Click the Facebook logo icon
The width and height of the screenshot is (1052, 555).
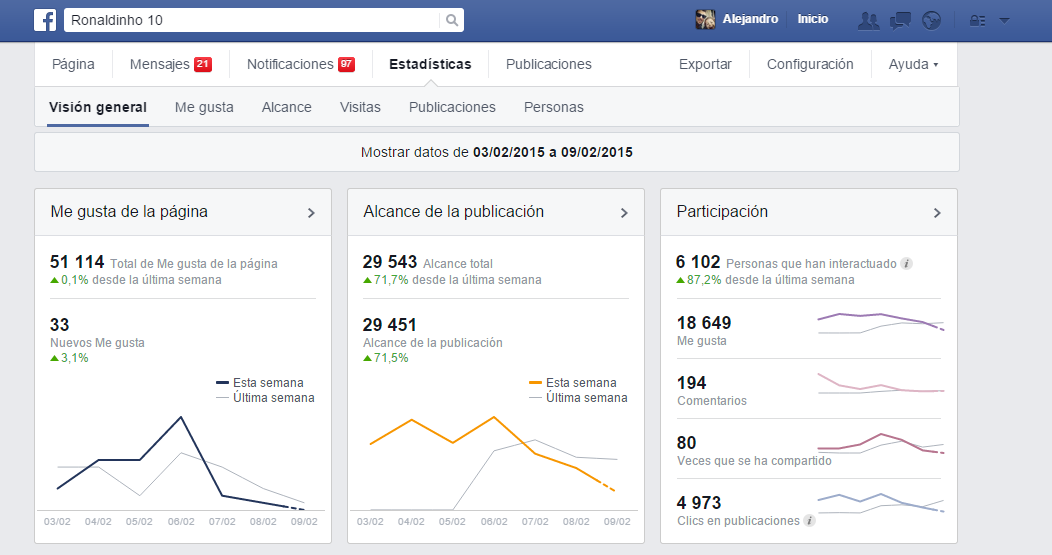click(45, 20)
